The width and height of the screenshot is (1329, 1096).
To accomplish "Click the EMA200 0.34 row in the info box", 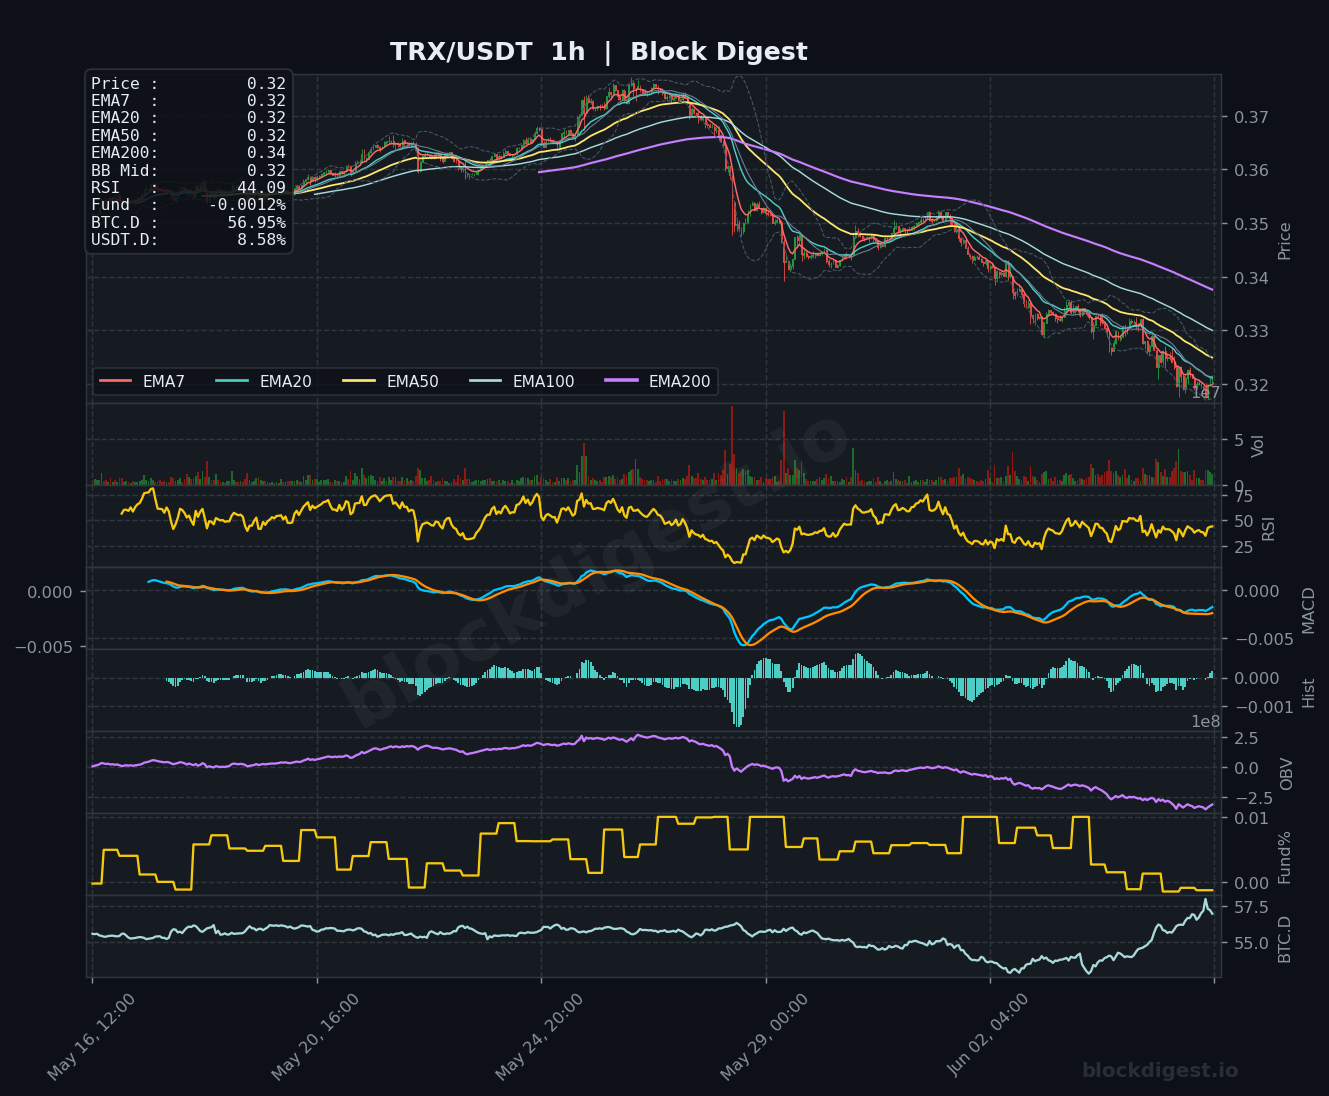I will [x=188, y=153].
